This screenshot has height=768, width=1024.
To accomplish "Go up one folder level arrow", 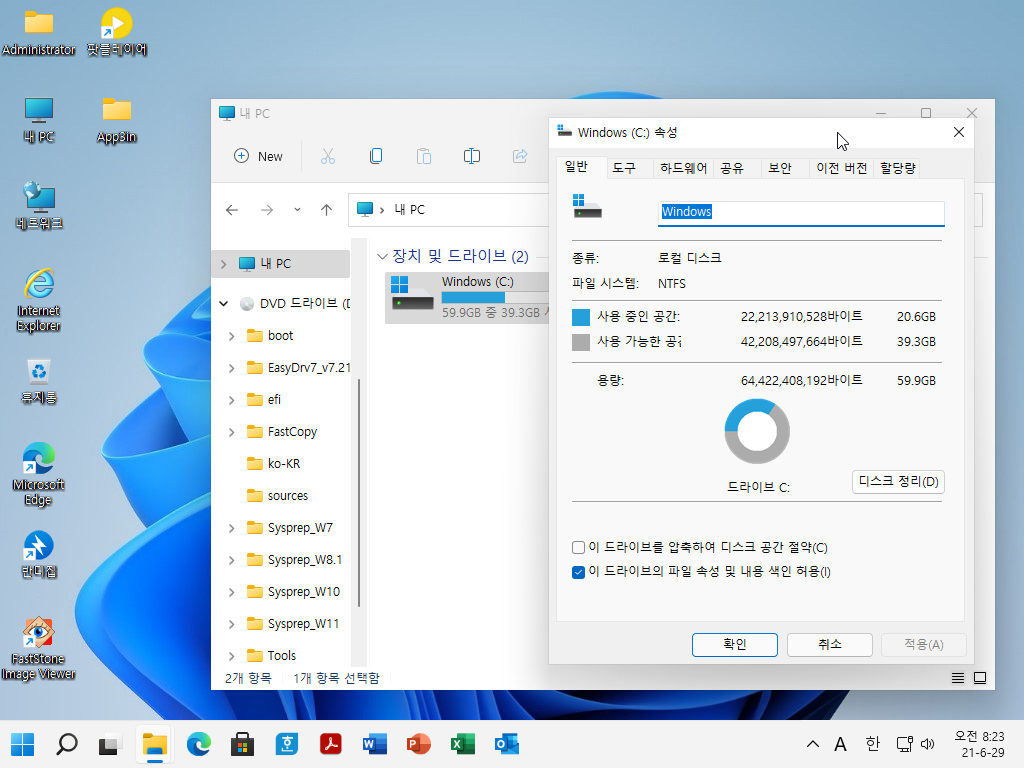I will pyautogui.click(x=327, y=210).
